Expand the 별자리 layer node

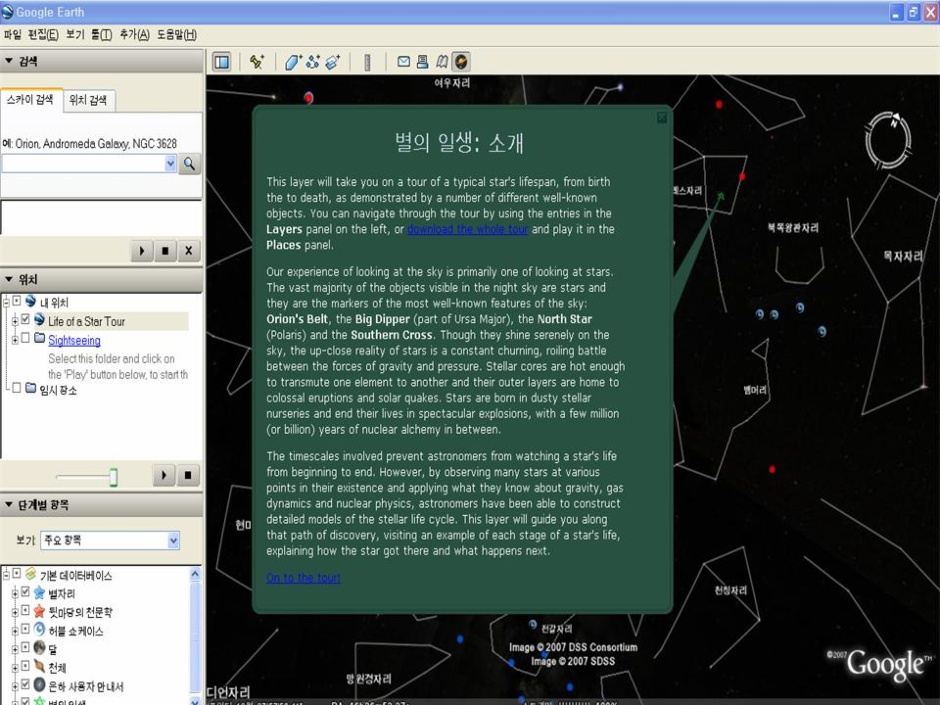click(14, 593)
